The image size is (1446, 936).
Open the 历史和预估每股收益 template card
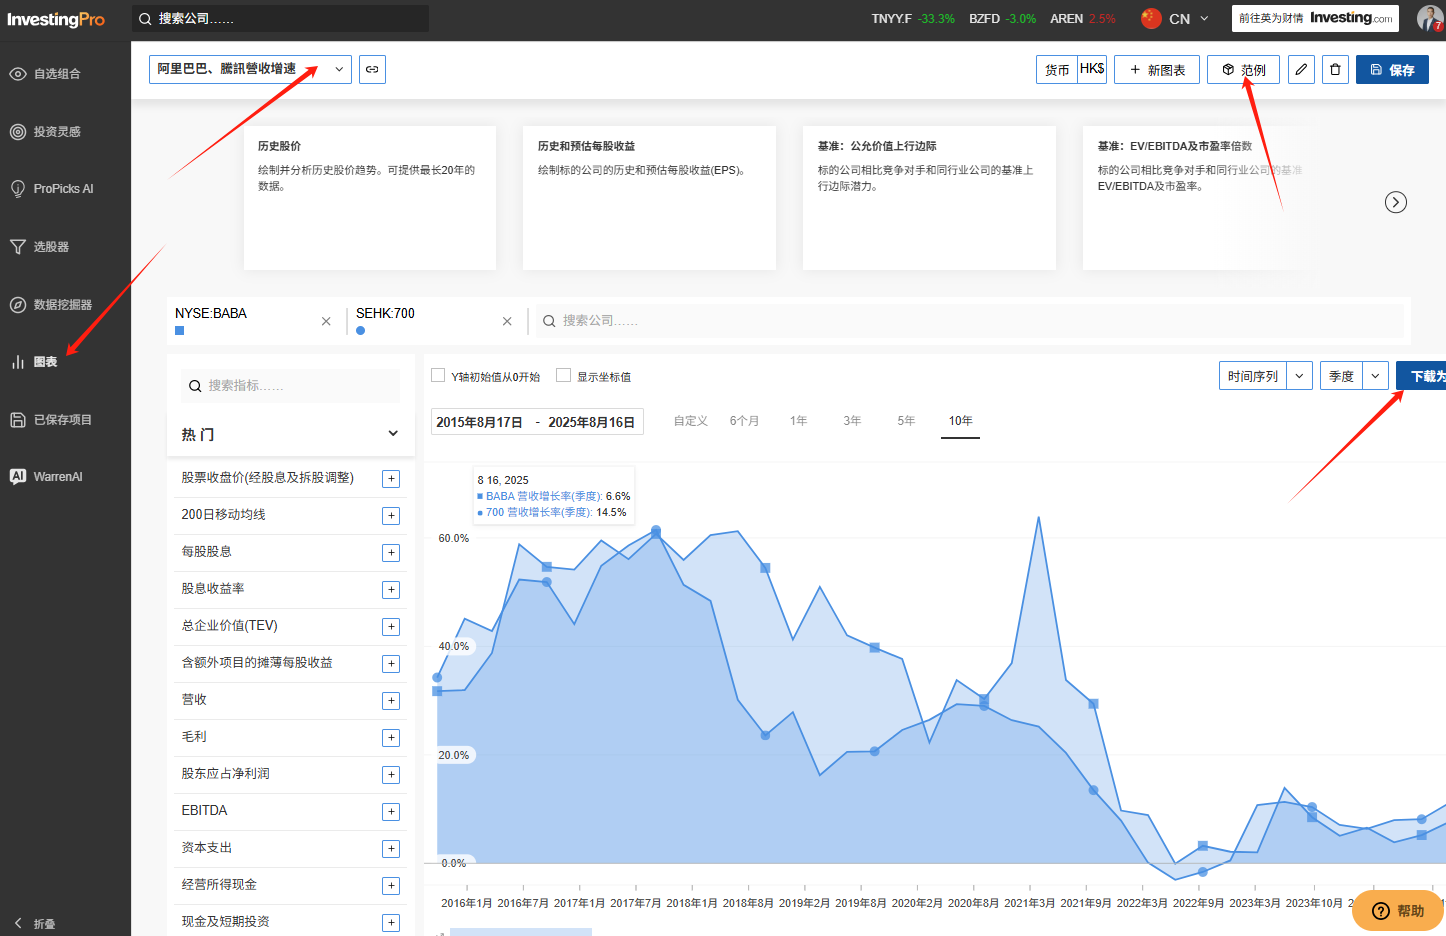[x=650, y=198]
